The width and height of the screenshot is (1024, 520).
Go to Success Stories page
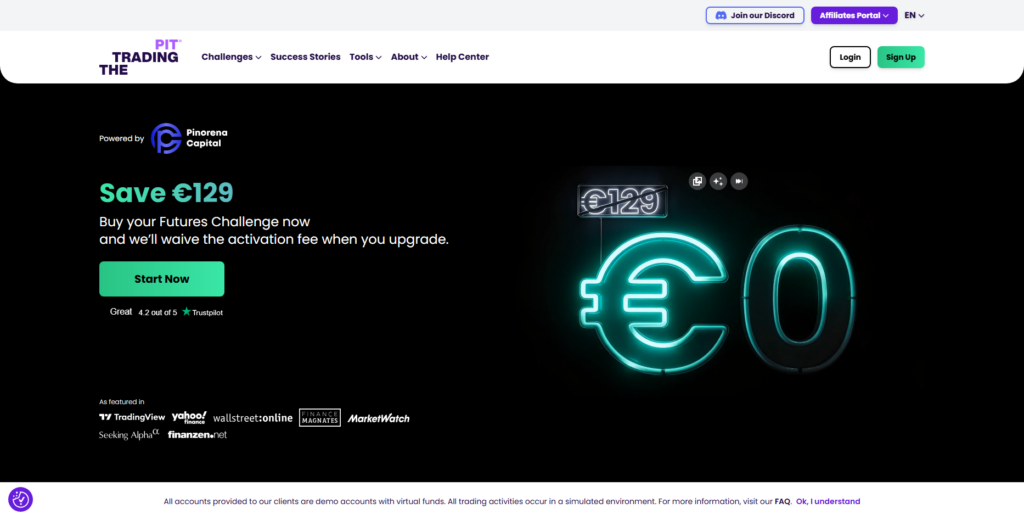tap(305, 57)
